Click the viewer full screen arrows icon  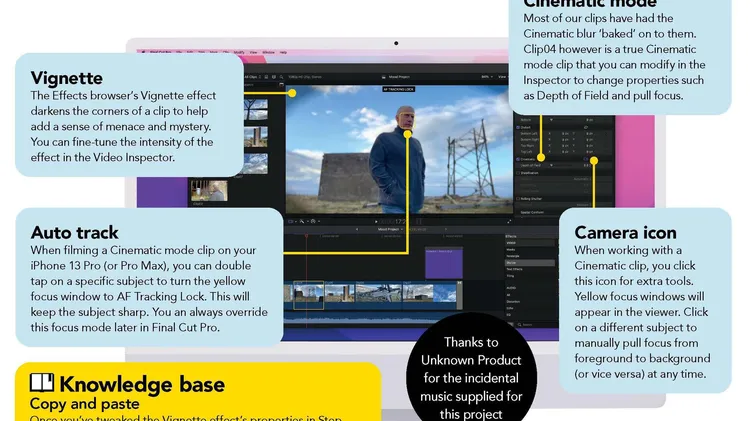509,222
